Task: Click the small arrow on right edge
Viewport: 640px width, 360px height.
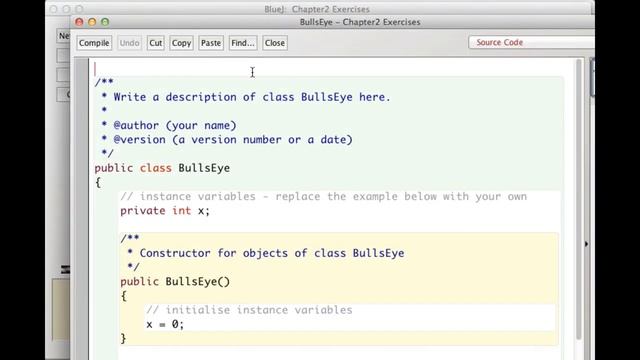Action: (x=587, y=244)
